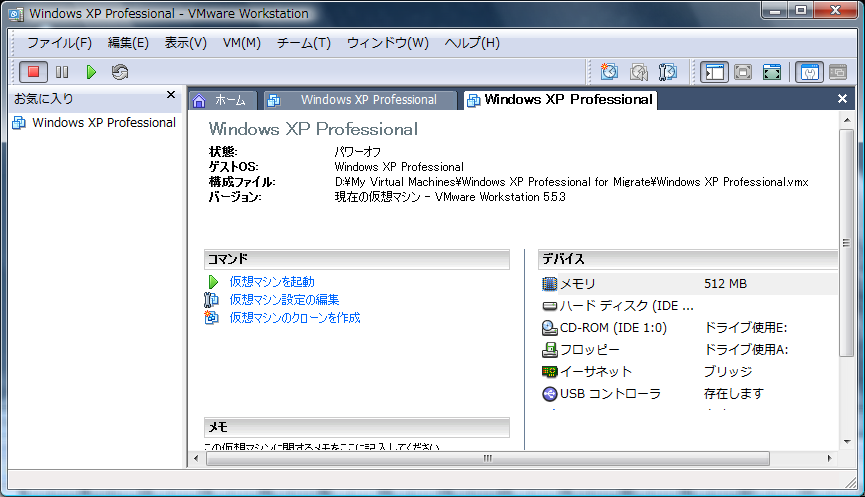Click the home icon on ホーム tab
The height and width of the screenshot is (497, 865).
[x=199, y=100]
